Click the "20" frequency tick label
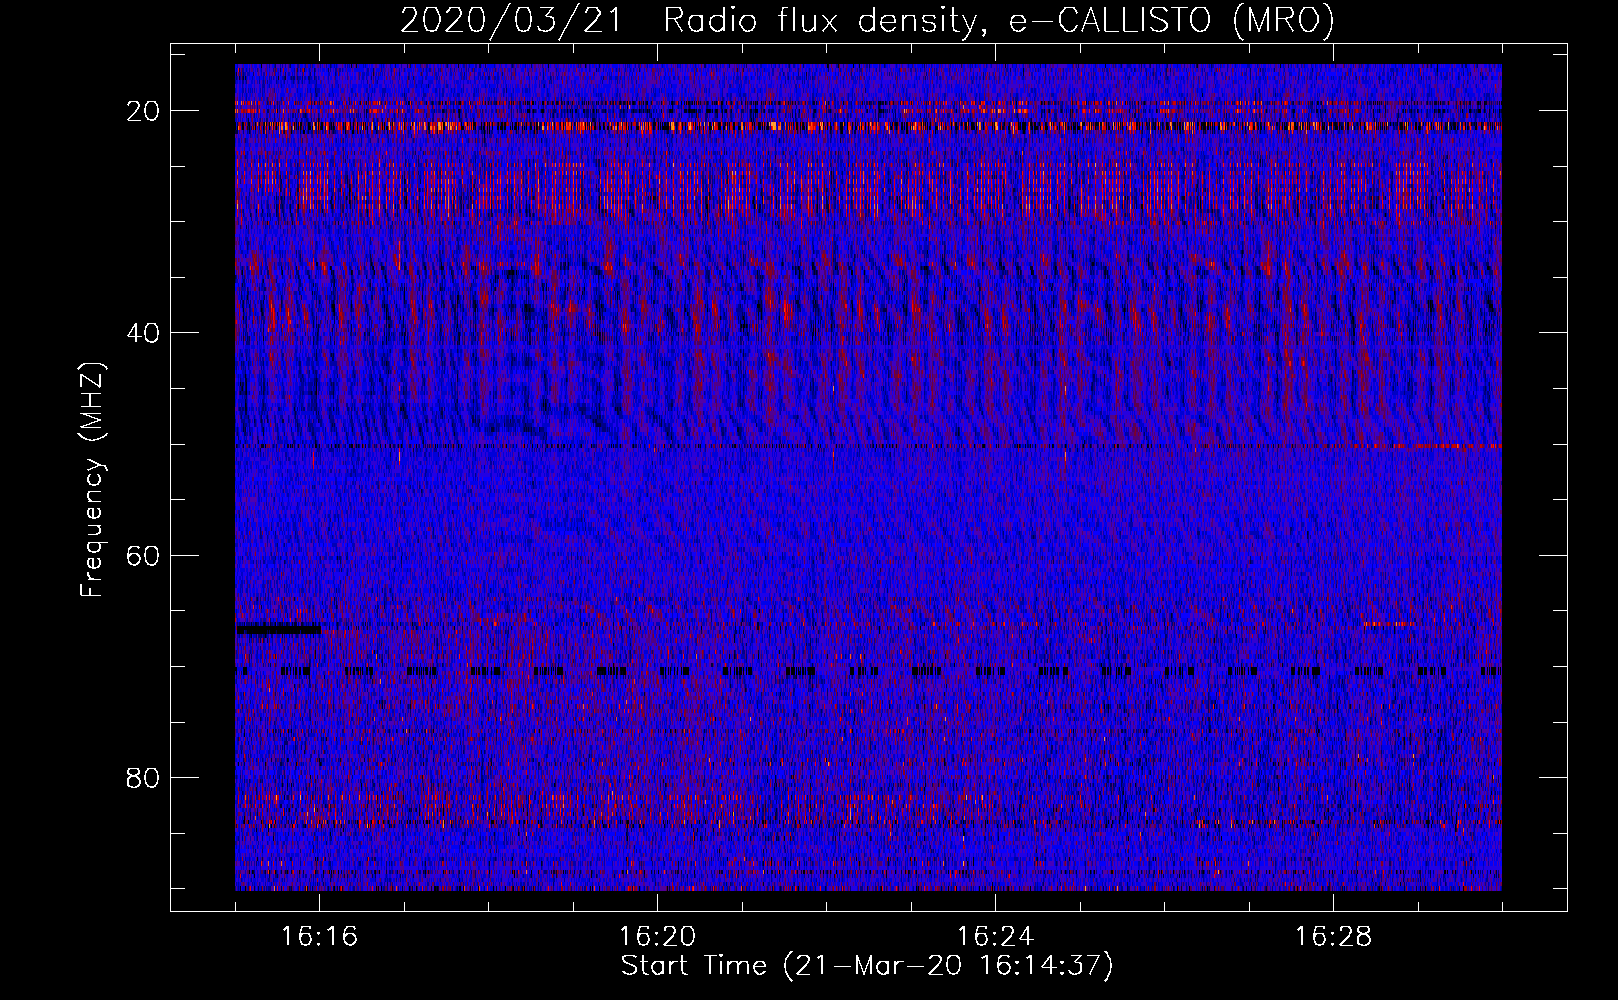This screenshot has height=1000, width=1618. (143, 111)
